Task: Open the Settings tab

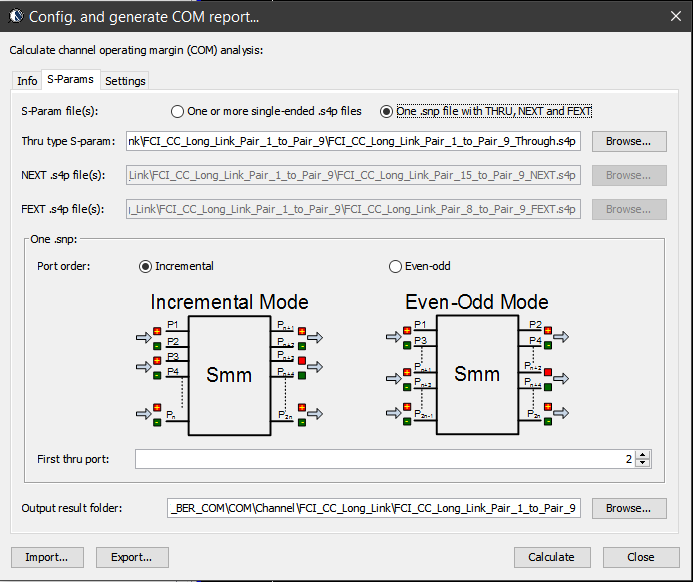Action: [x=125, y=81]
